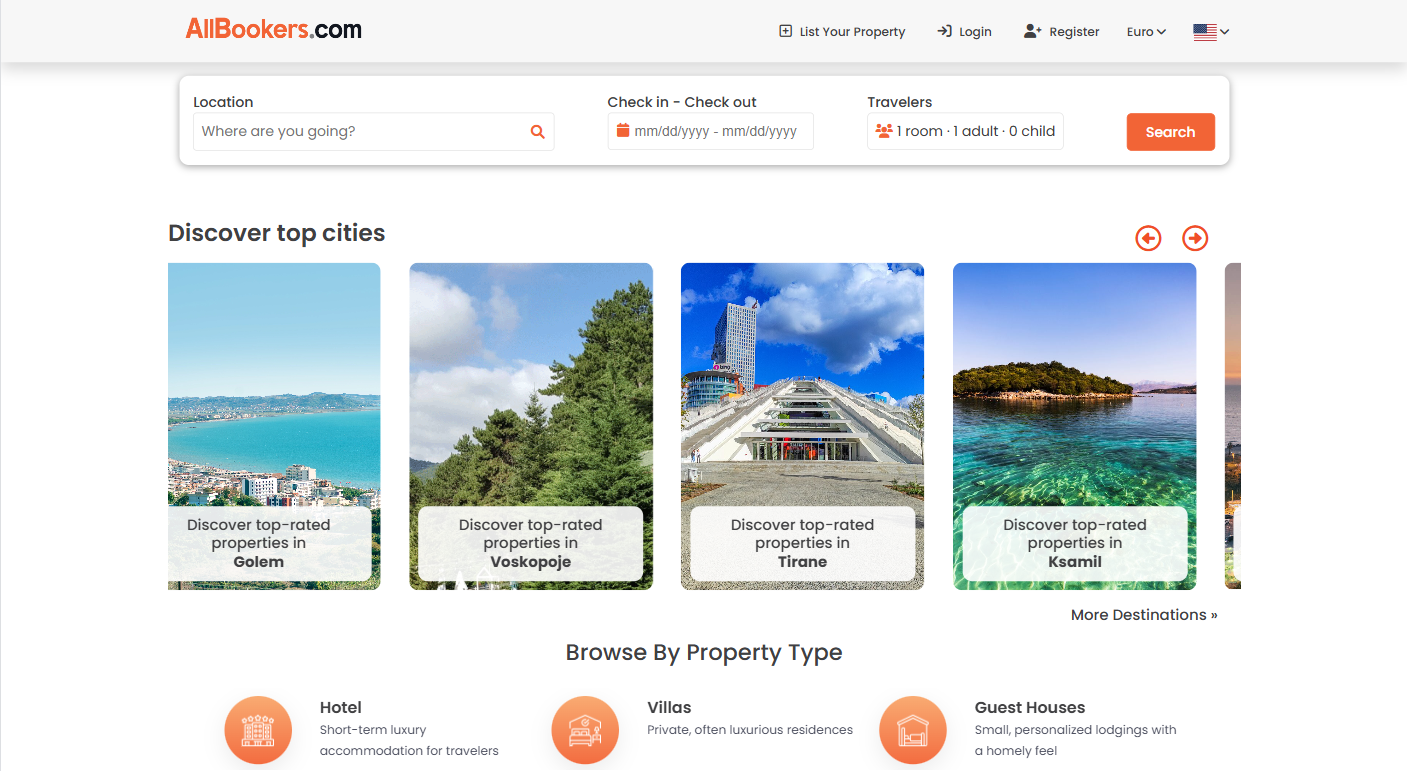Click the AllBookers.com logo
Screen dimensions: 1407x771
[273, 30]
